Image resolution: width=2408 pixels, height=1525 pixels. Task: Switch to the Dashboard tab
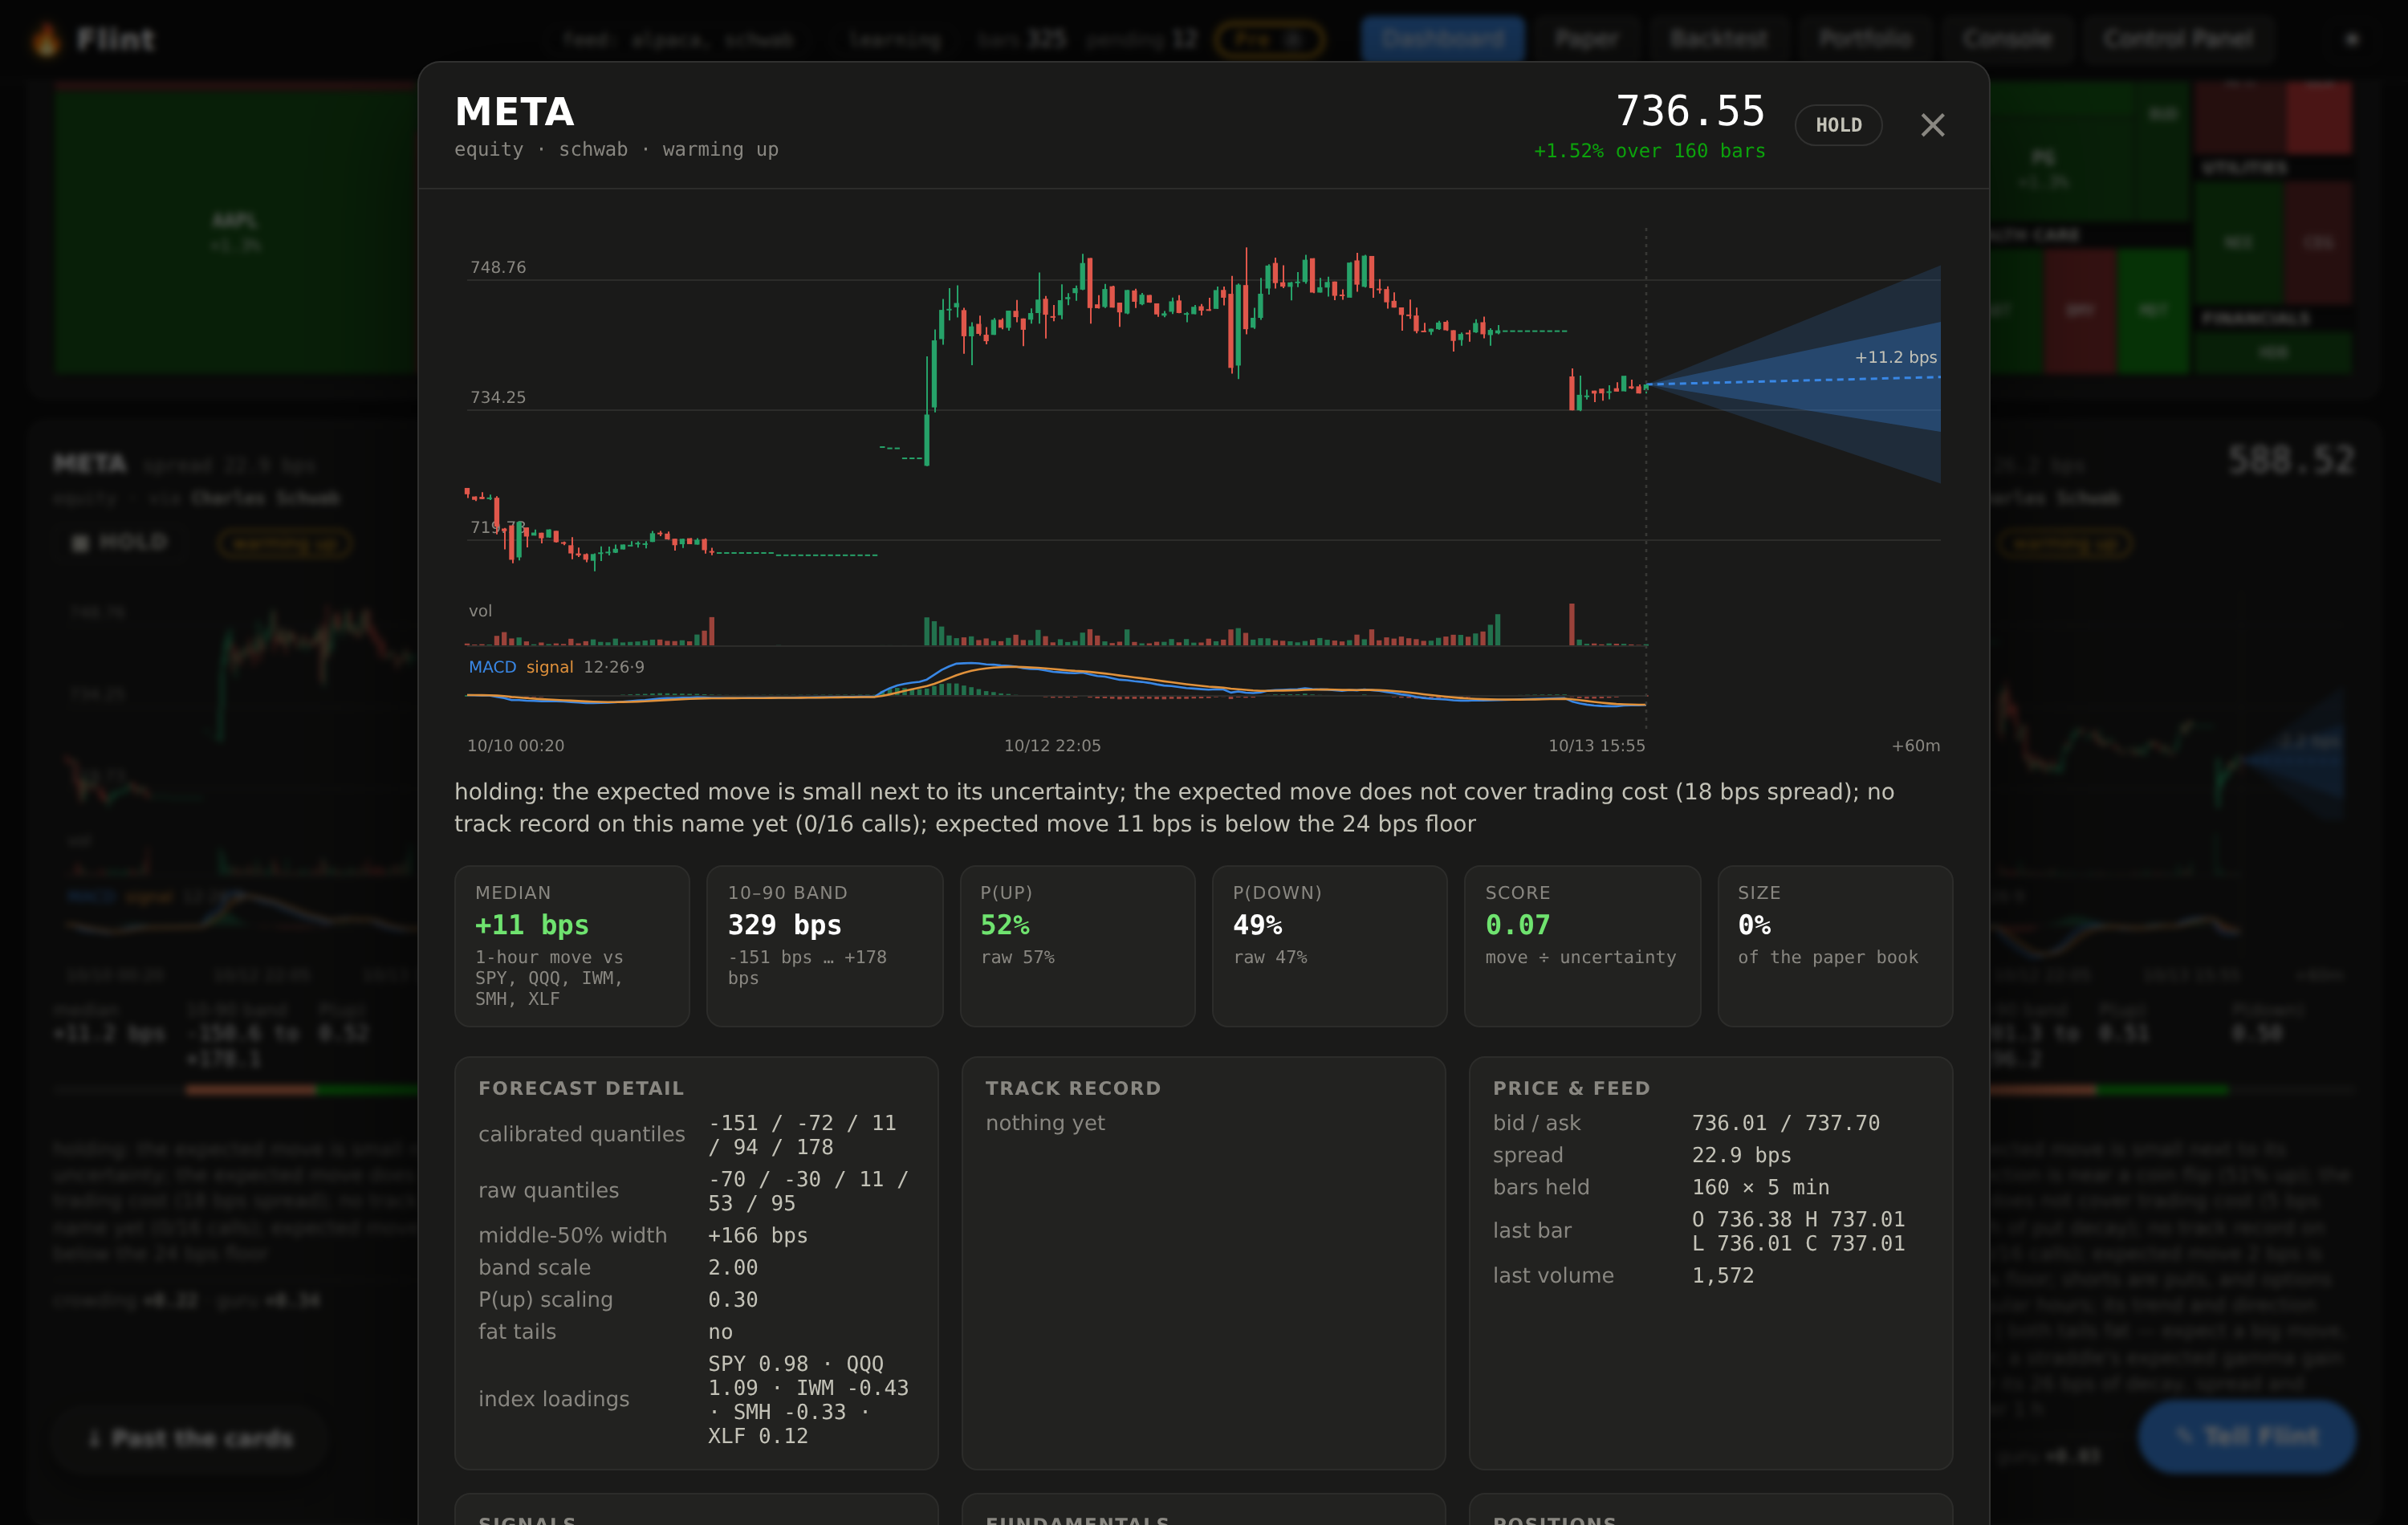coord(1442,39)
